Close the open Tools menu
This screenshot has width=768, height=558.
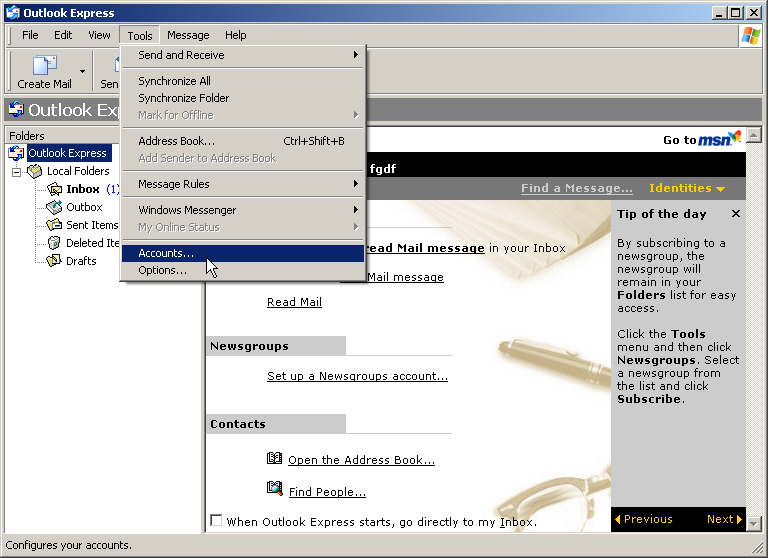pos(140,35)
